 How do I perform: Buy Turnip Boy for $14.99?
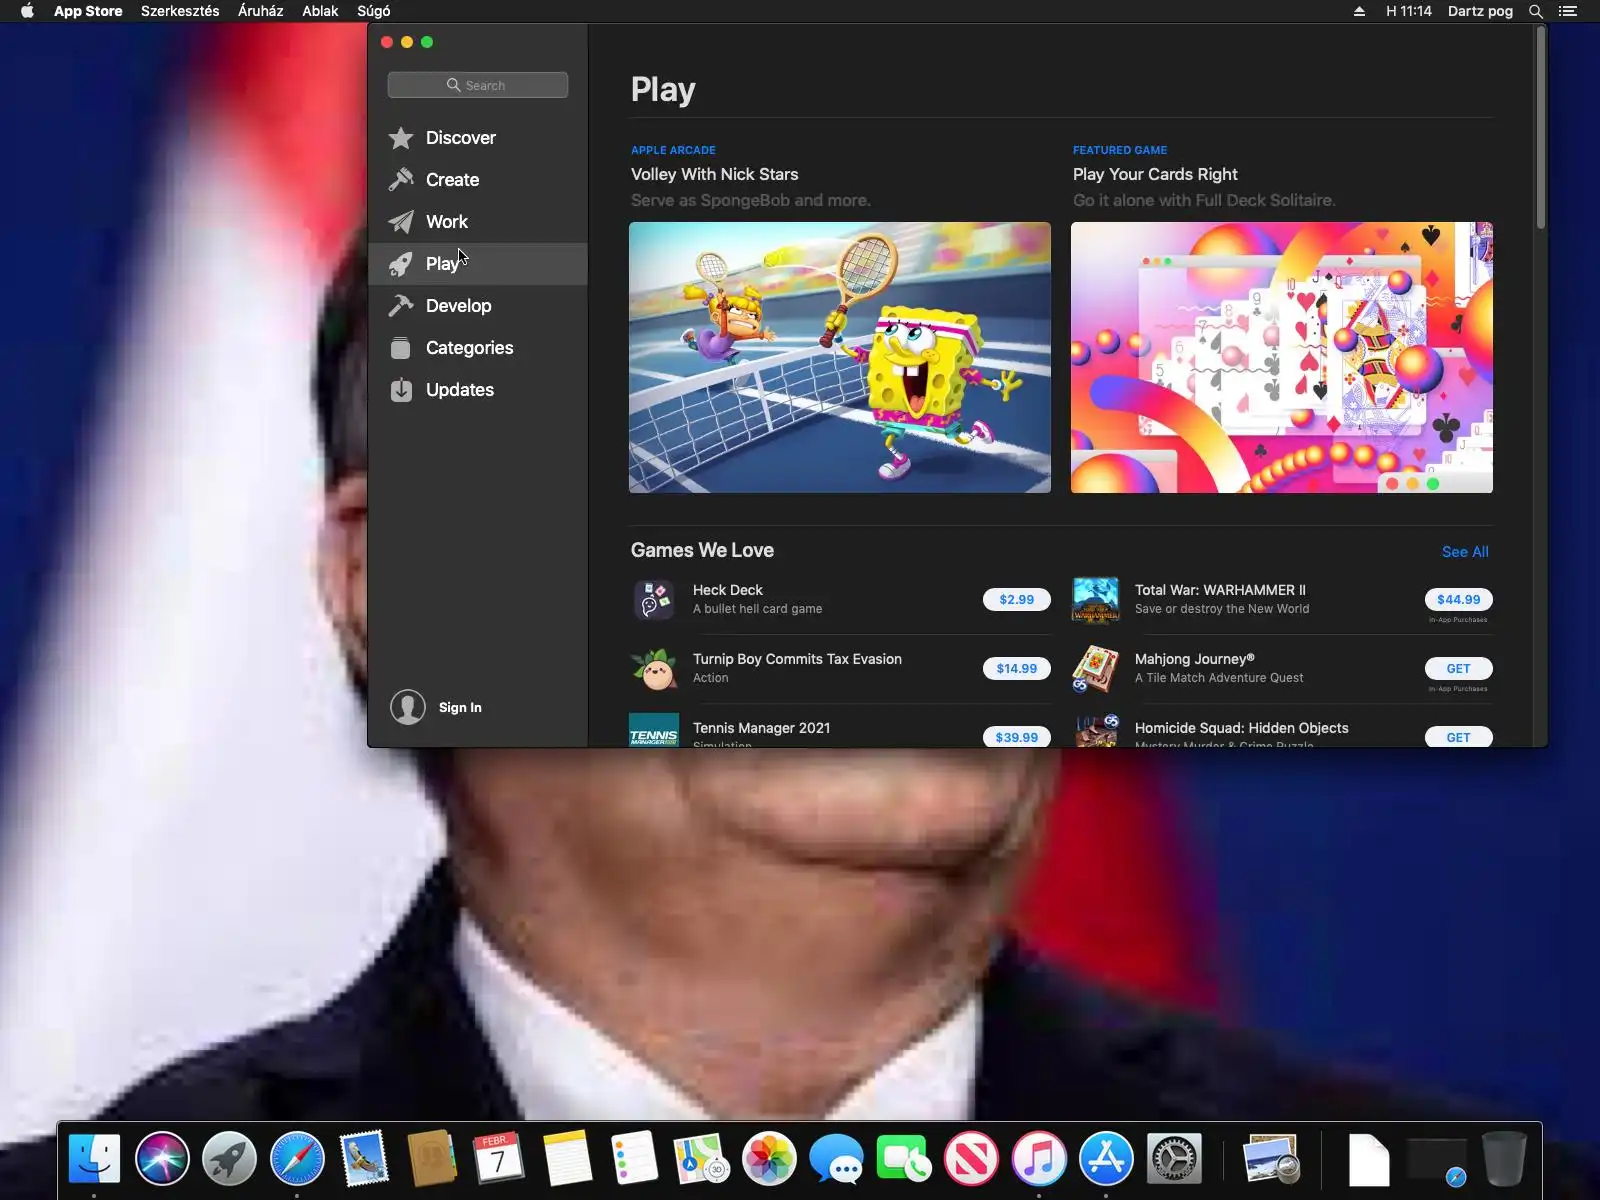pos(1017,669)
